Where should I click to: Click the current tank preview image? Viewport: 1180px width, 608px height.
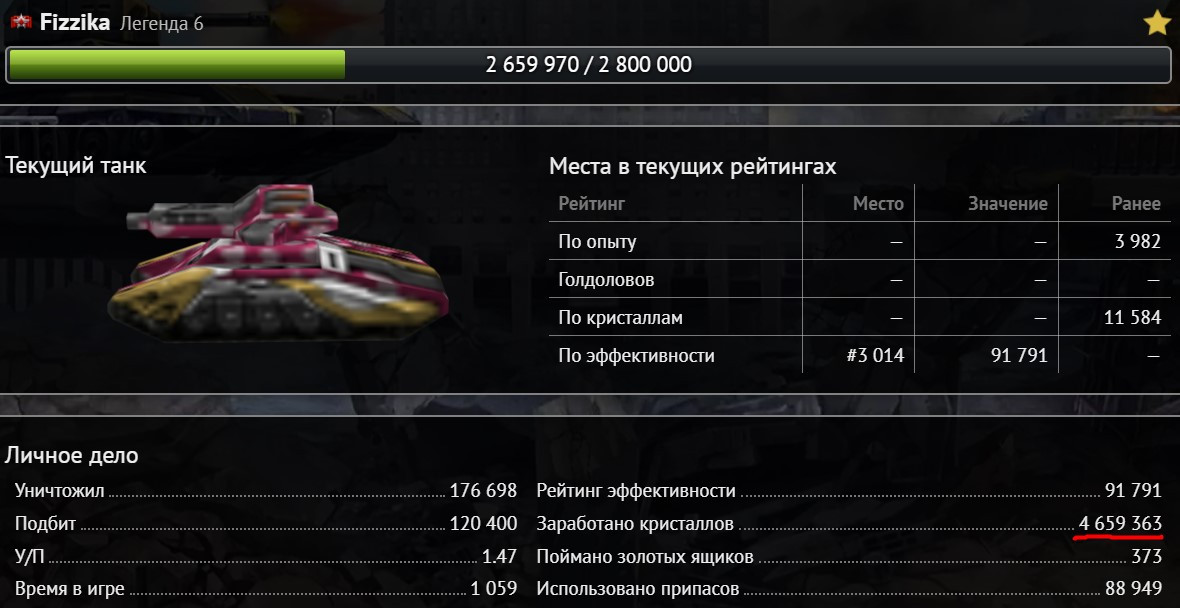pyautogui.click(x=278, y=262)
